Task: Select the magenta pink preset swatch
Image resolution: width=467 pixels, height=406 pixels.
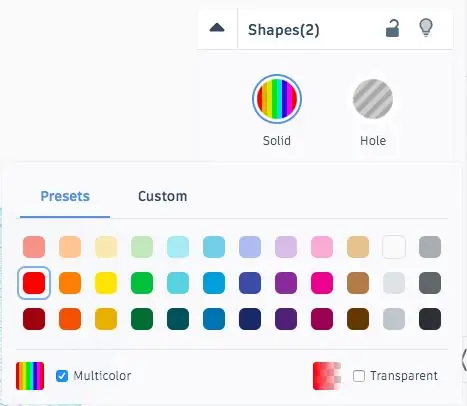Action: pos(322,283)
